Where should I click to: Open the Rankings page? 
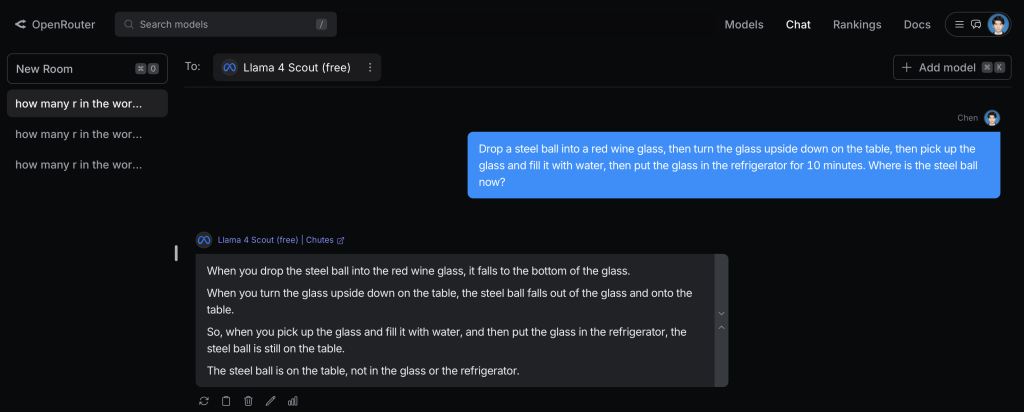pyautogui.click(x=857, y=24)
